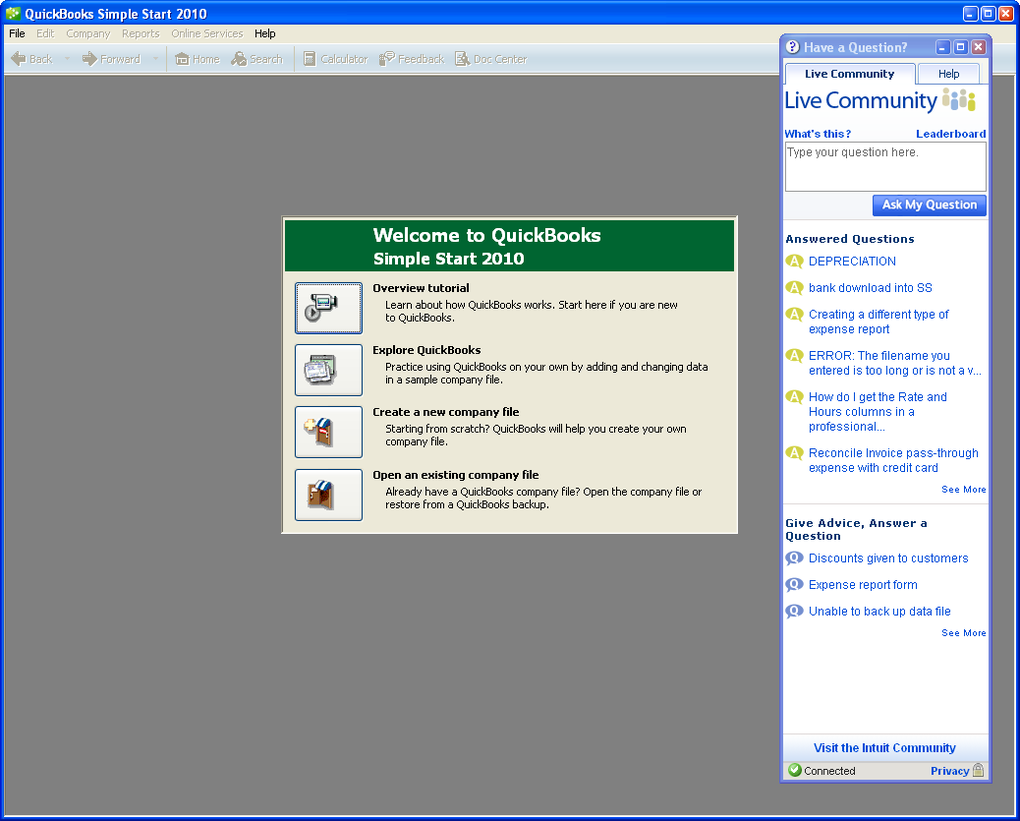Open the Privacy link
1020x821 pixels.
950,771
